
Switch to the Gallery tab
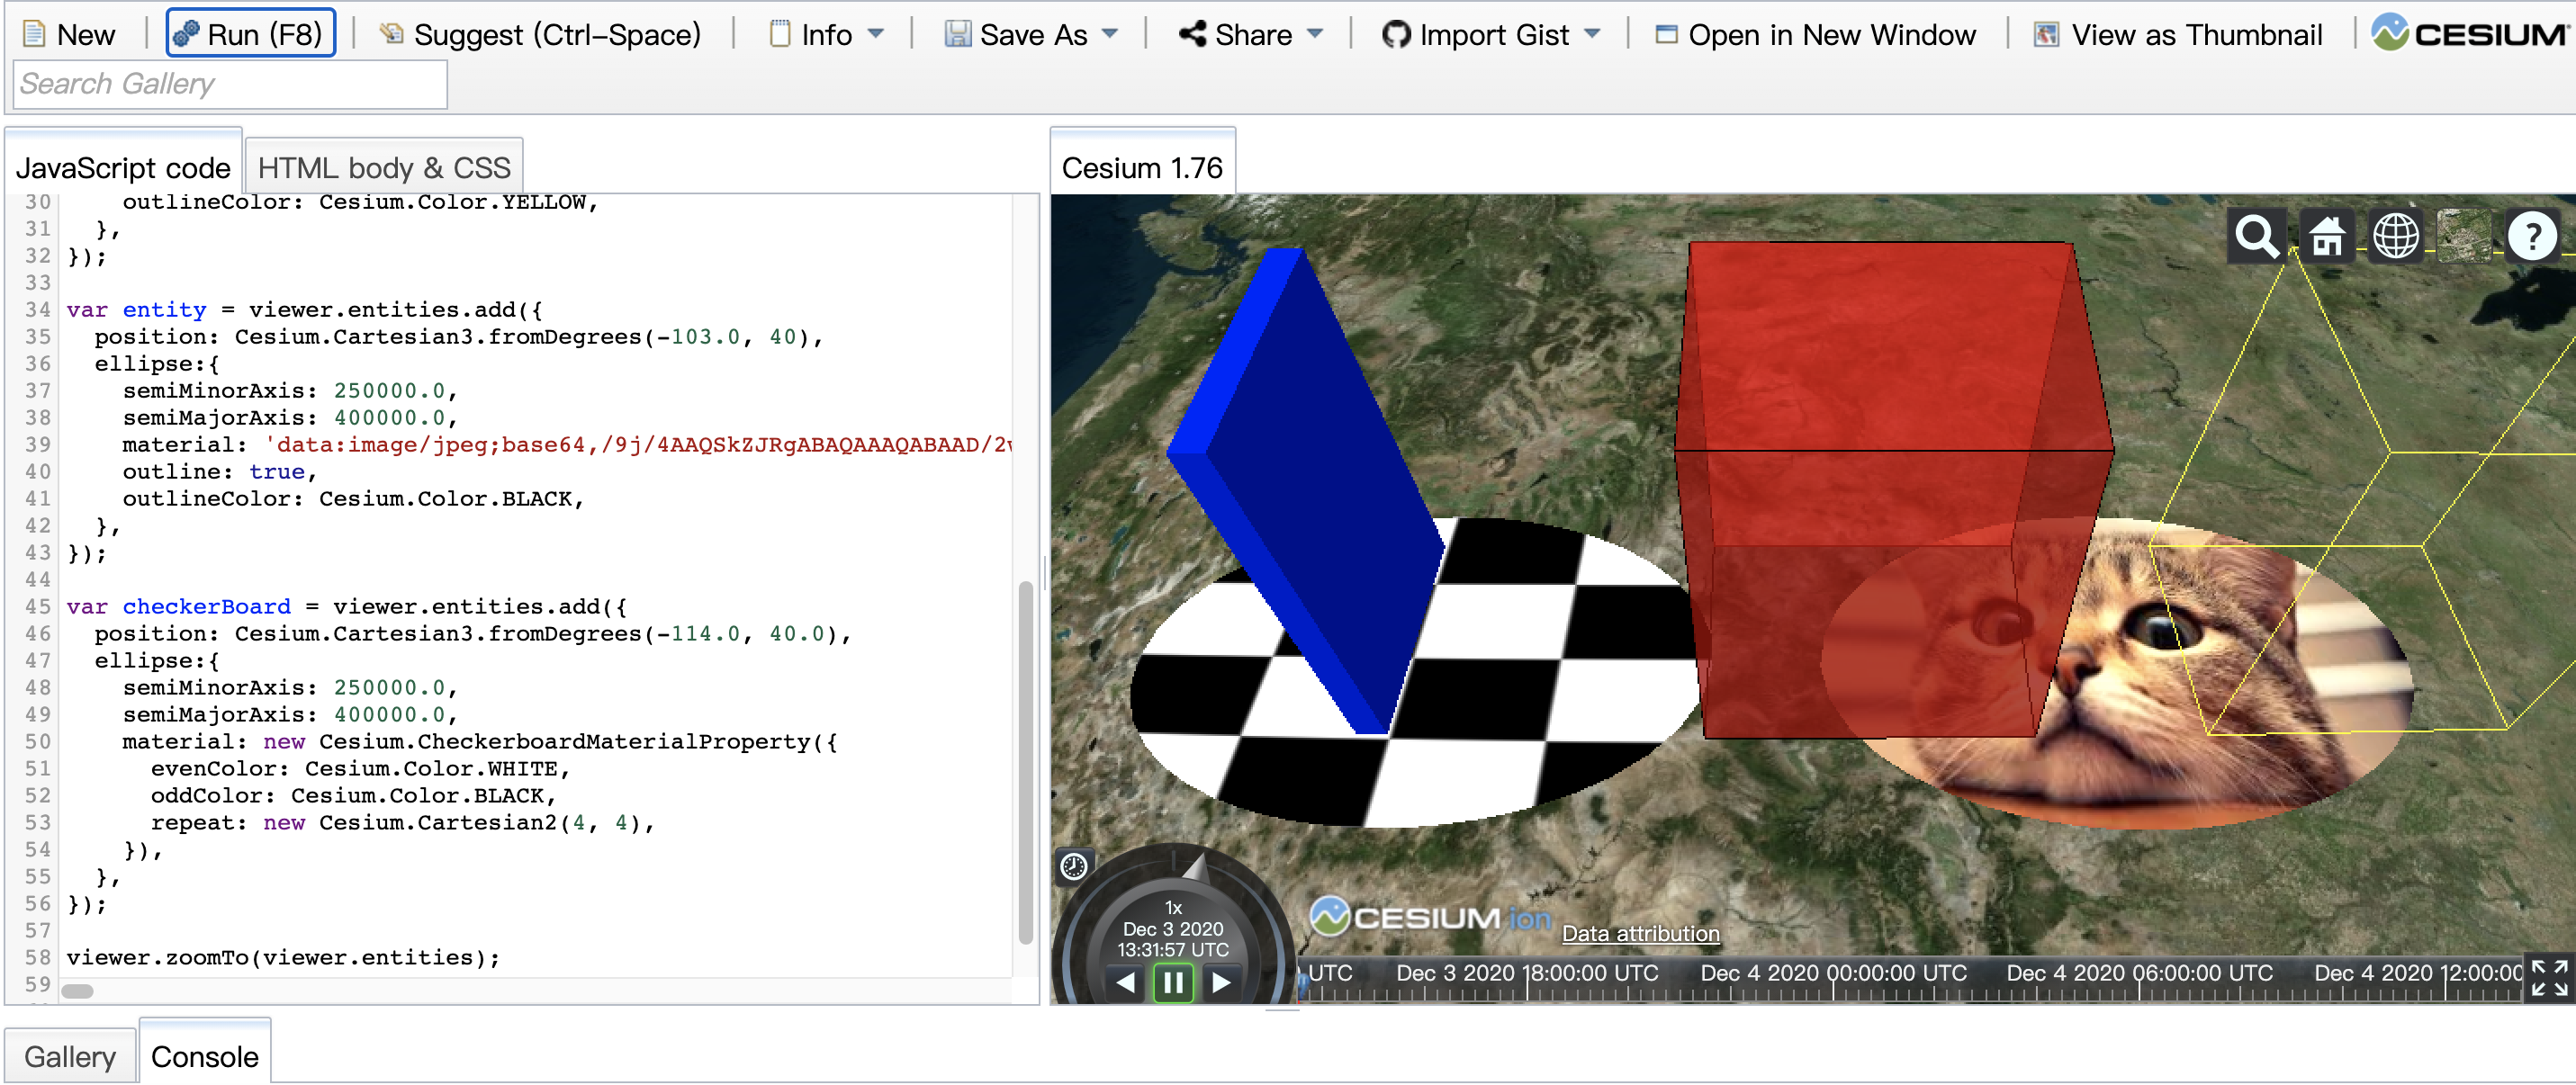click(70, 1056)
